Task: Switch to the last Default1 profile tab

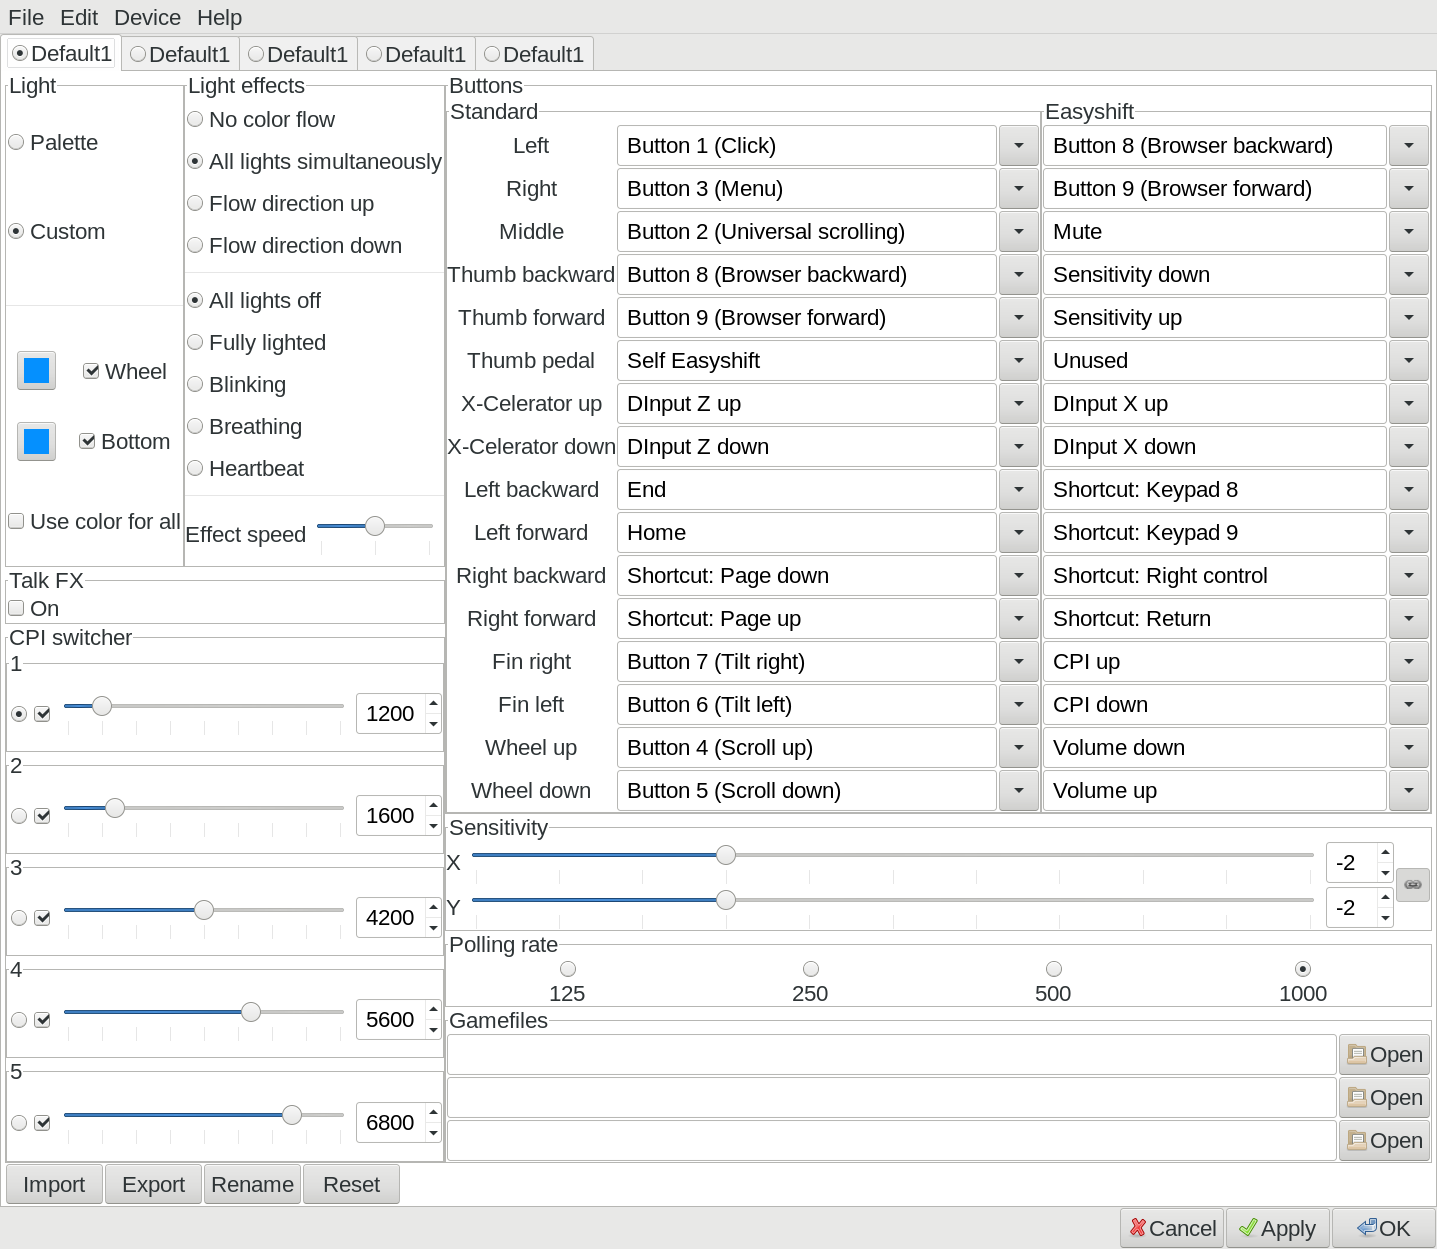Action: pos(534,54)
